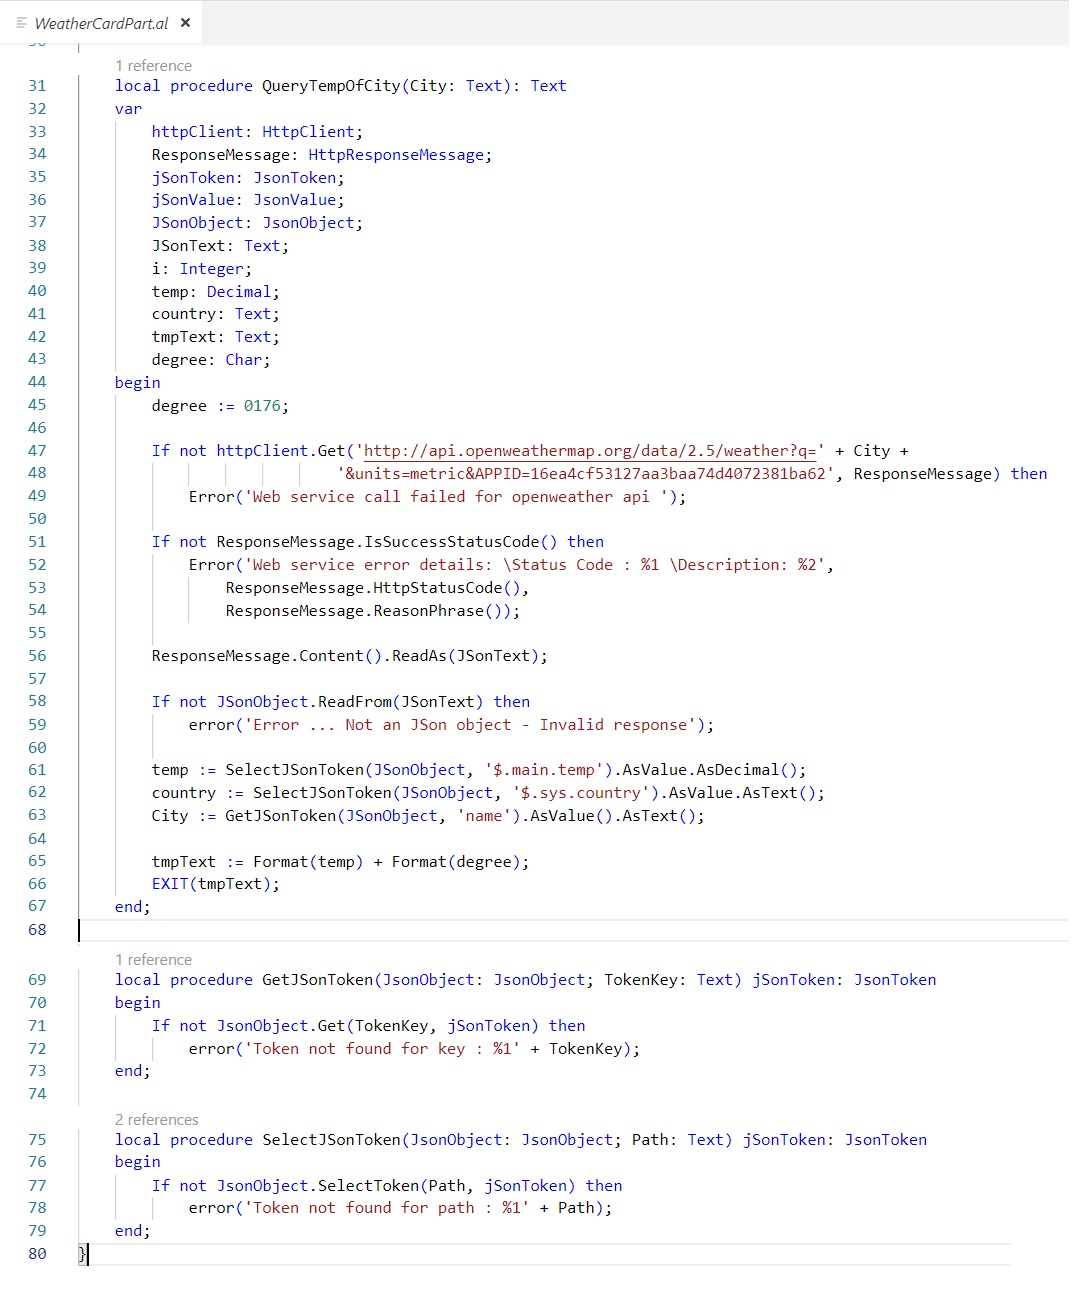
Task: Click GetJSonToken in its procedure declaration
Action: (317, 980)
